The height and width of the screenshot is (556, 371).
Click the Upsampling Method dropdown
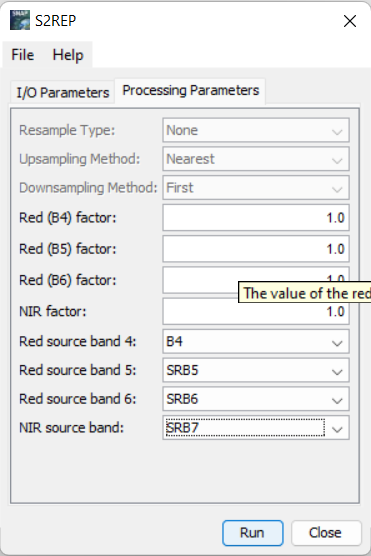click(x=256, y=159)
